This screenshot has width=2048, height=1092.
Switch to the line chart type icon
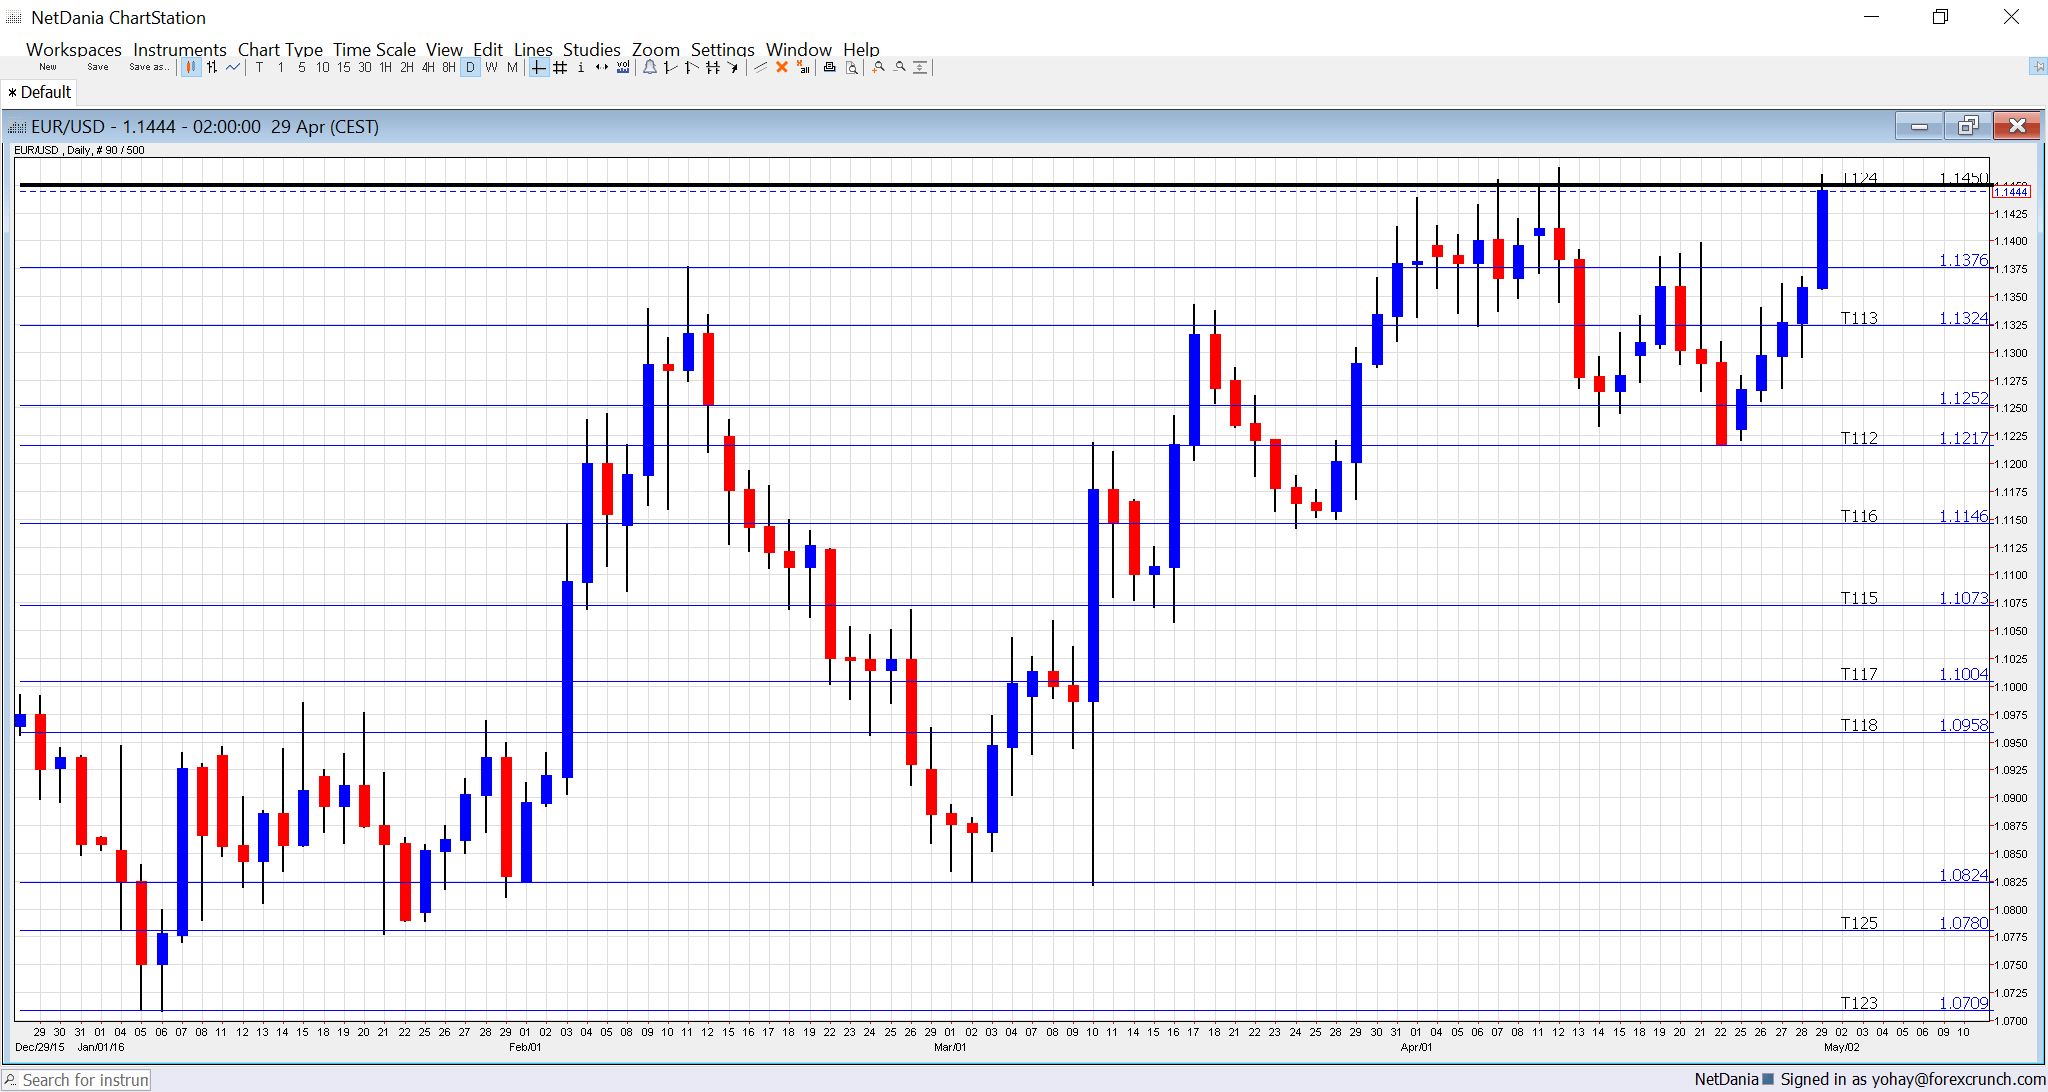pos(233,67)
